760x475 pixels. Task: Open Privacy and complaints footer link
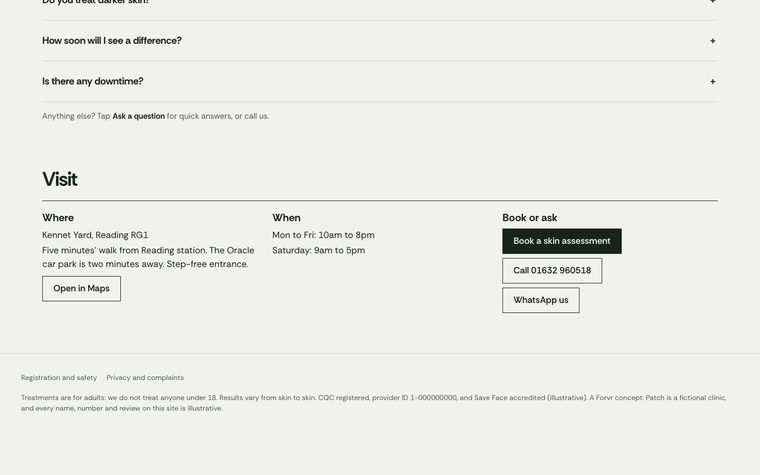pyautogui.click(x=145, y=378)
